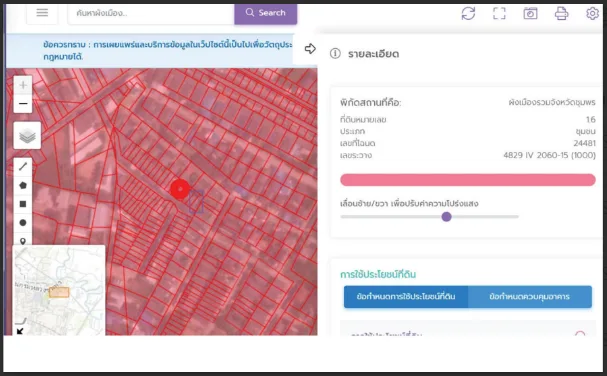
Task: Zoom in the map with plus button
Action: click(x=23, y=85)
